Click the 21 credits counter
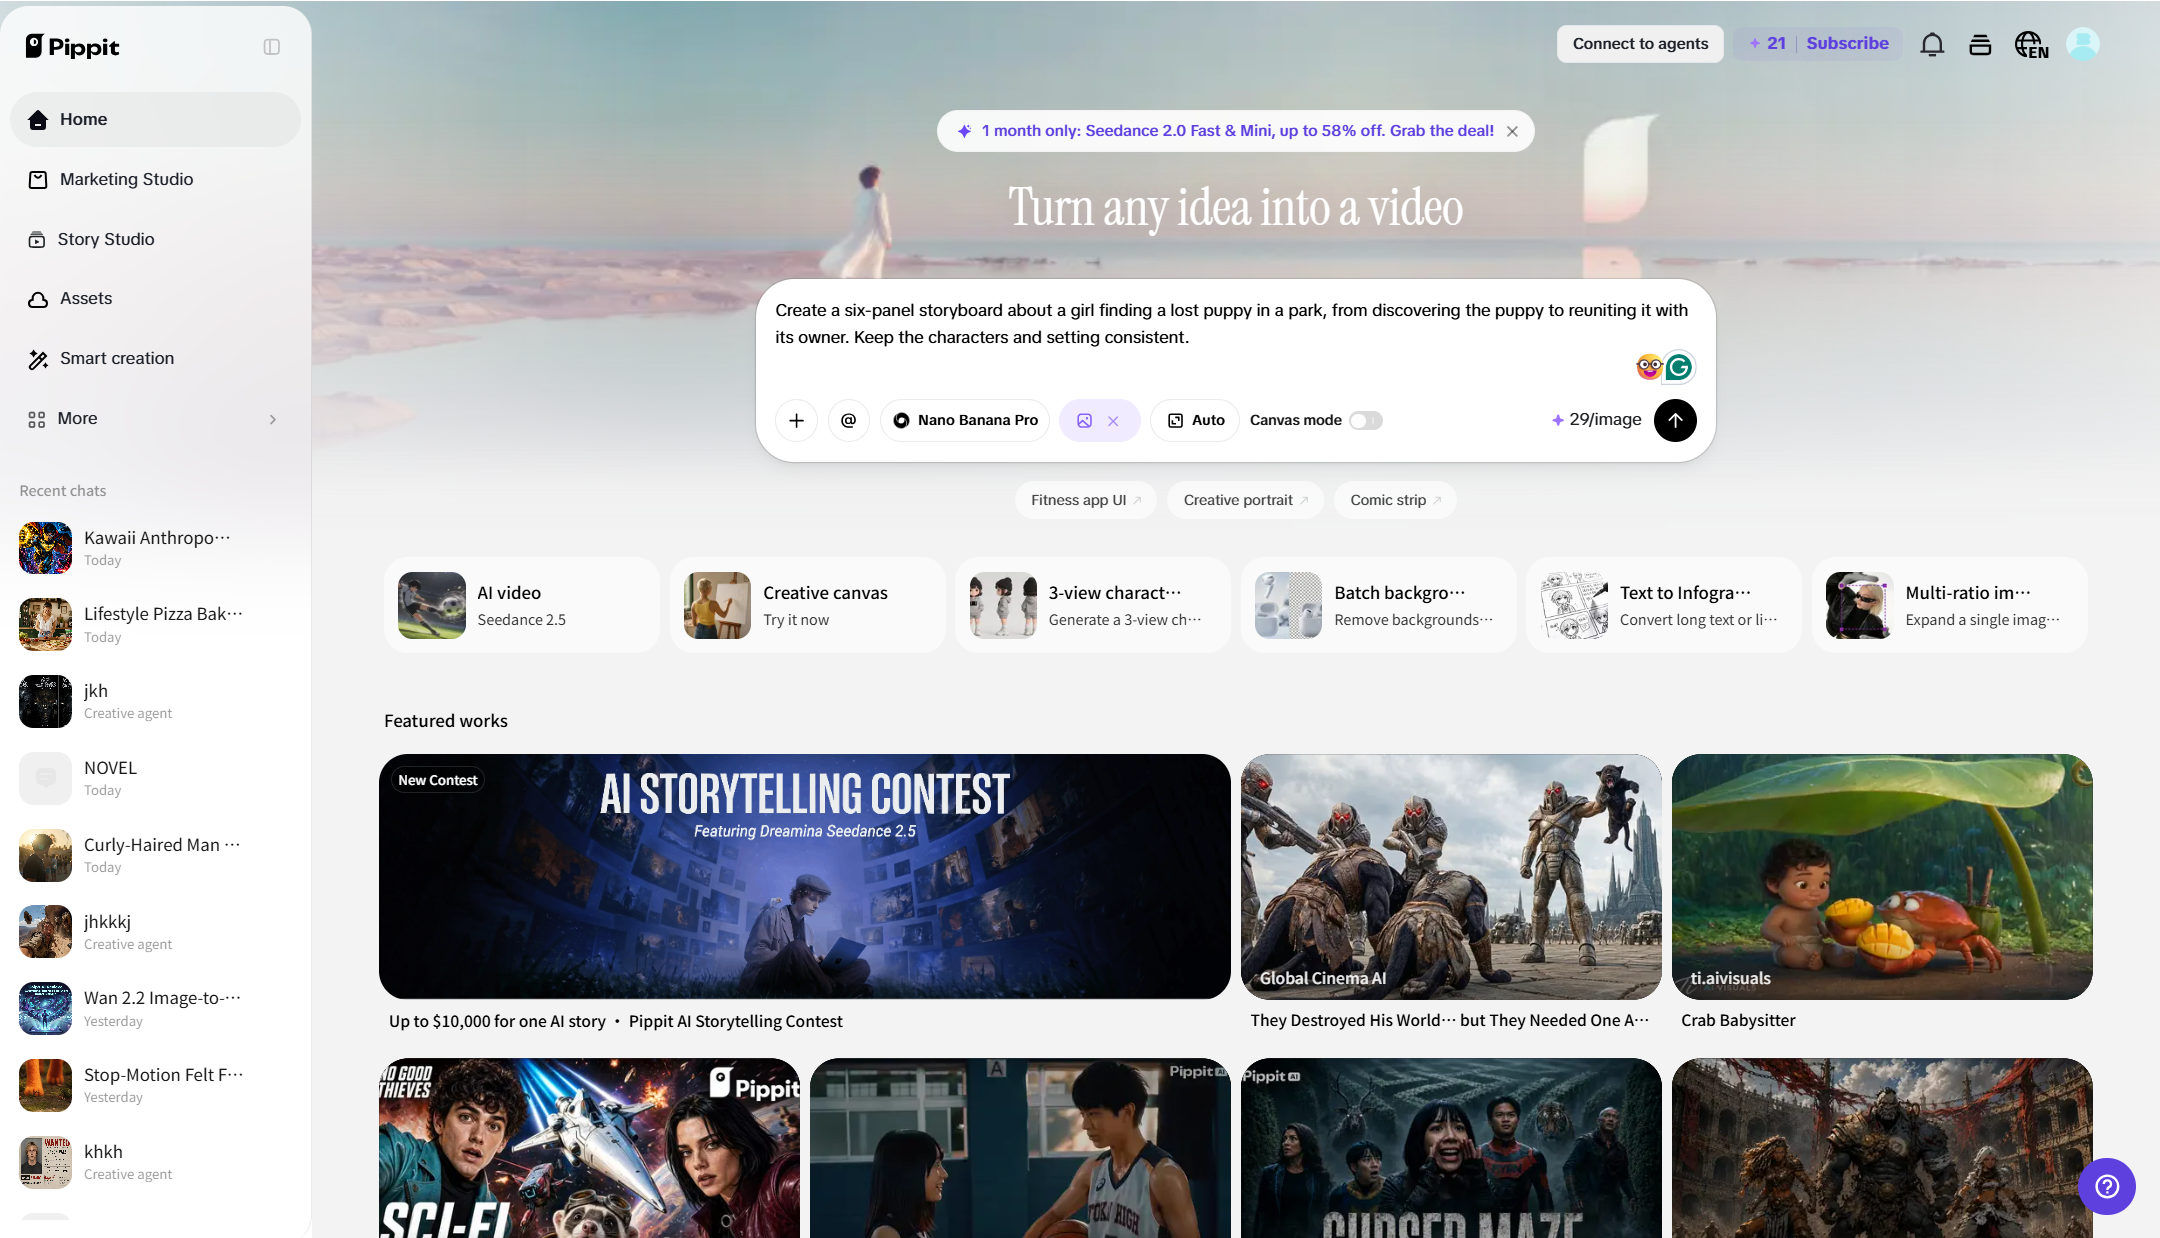2160x1238 pixels. [x=1767, y=44]
